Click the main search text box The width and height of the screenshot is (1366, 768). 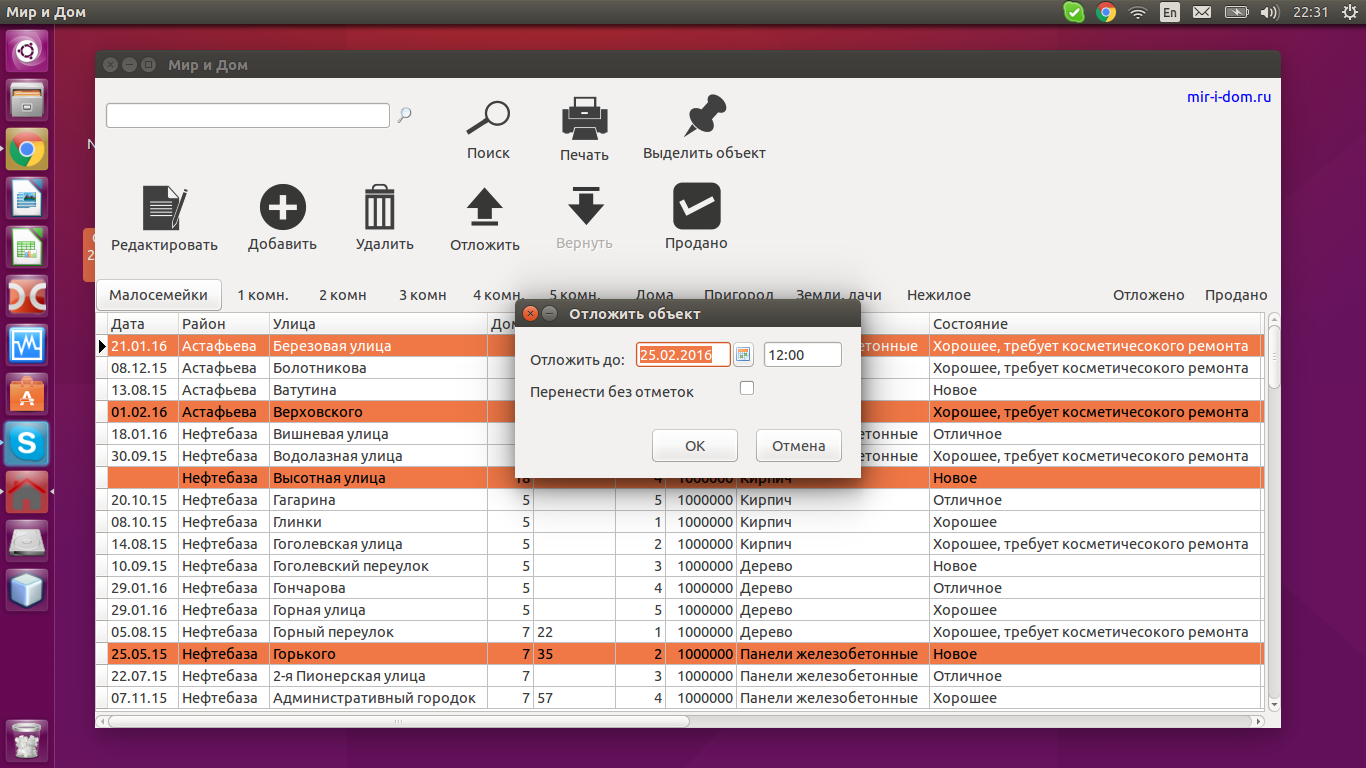tap(248, 115)
